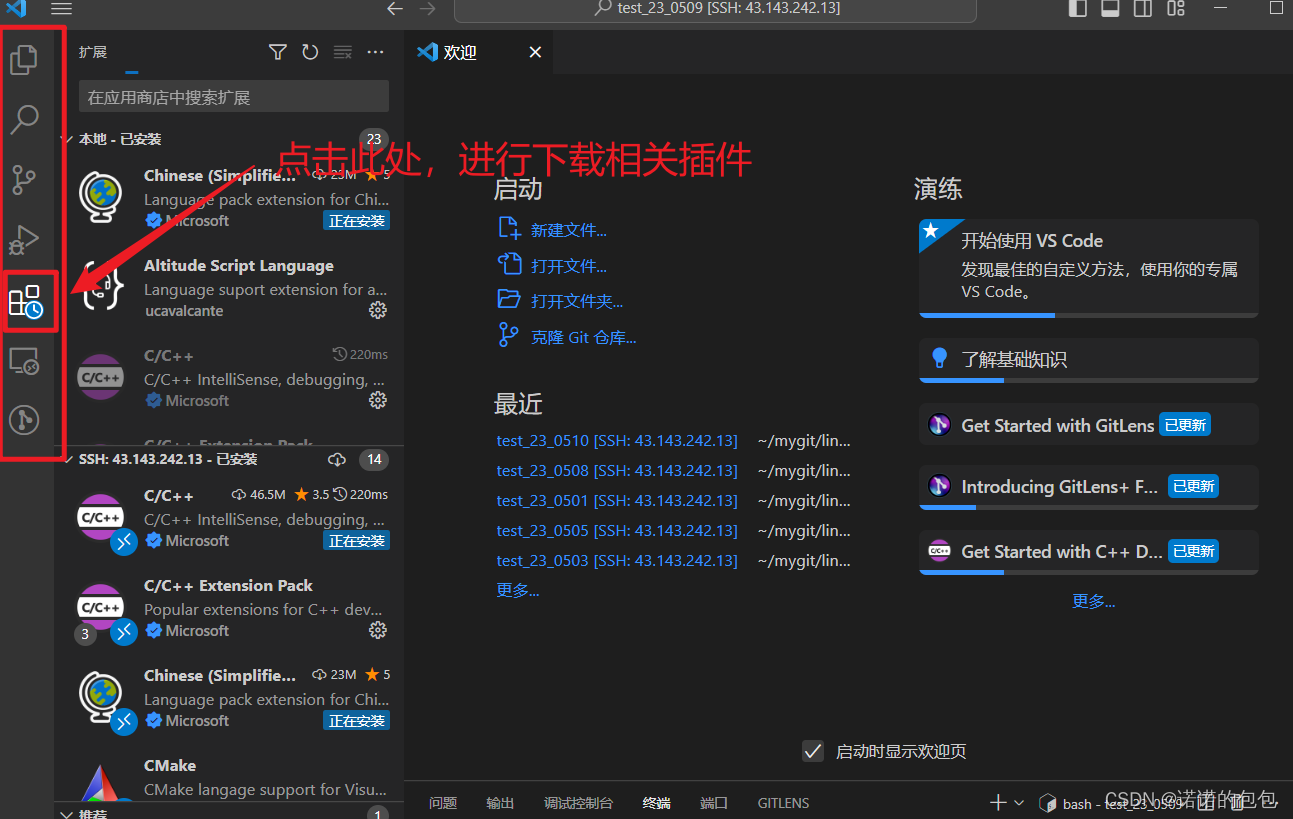Switch to the 终端 panel tab
The image size is (1293, 819).
point(657,803)
